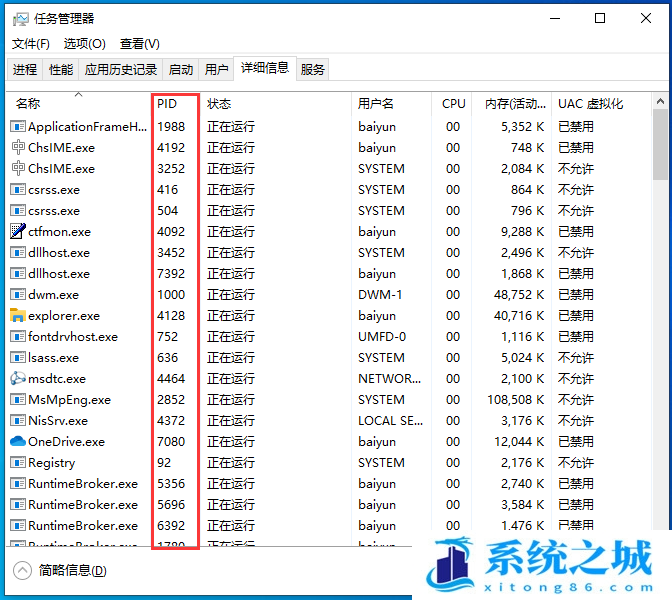Switch to the 性能 tab
This screenshot has height=600, width=672.
click(61, 70)
